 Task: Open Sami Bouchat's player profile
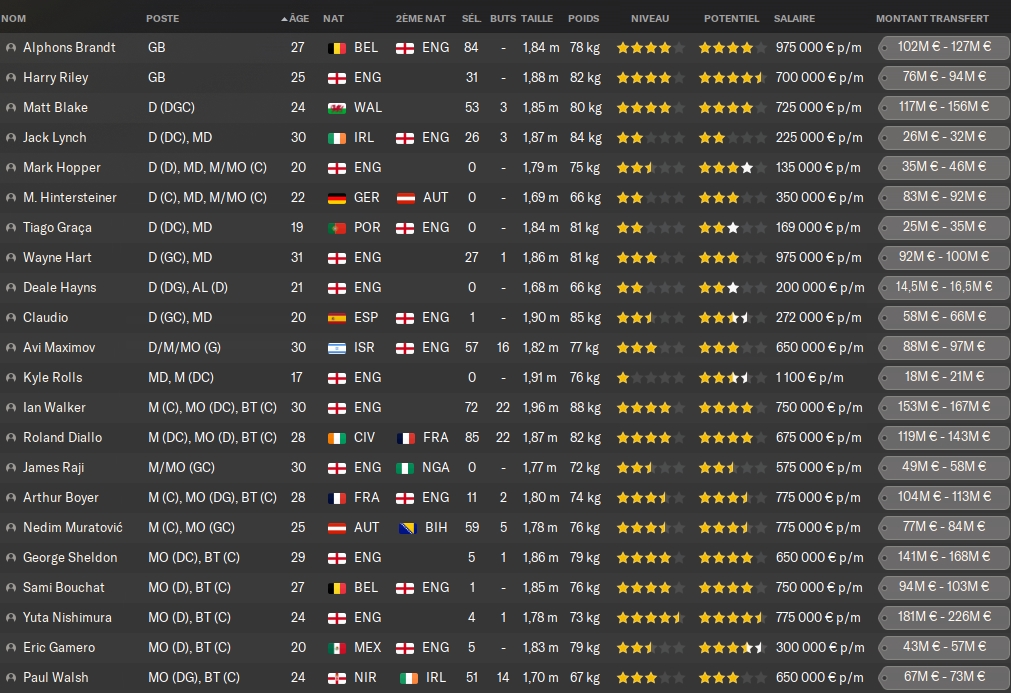point(64,587)
